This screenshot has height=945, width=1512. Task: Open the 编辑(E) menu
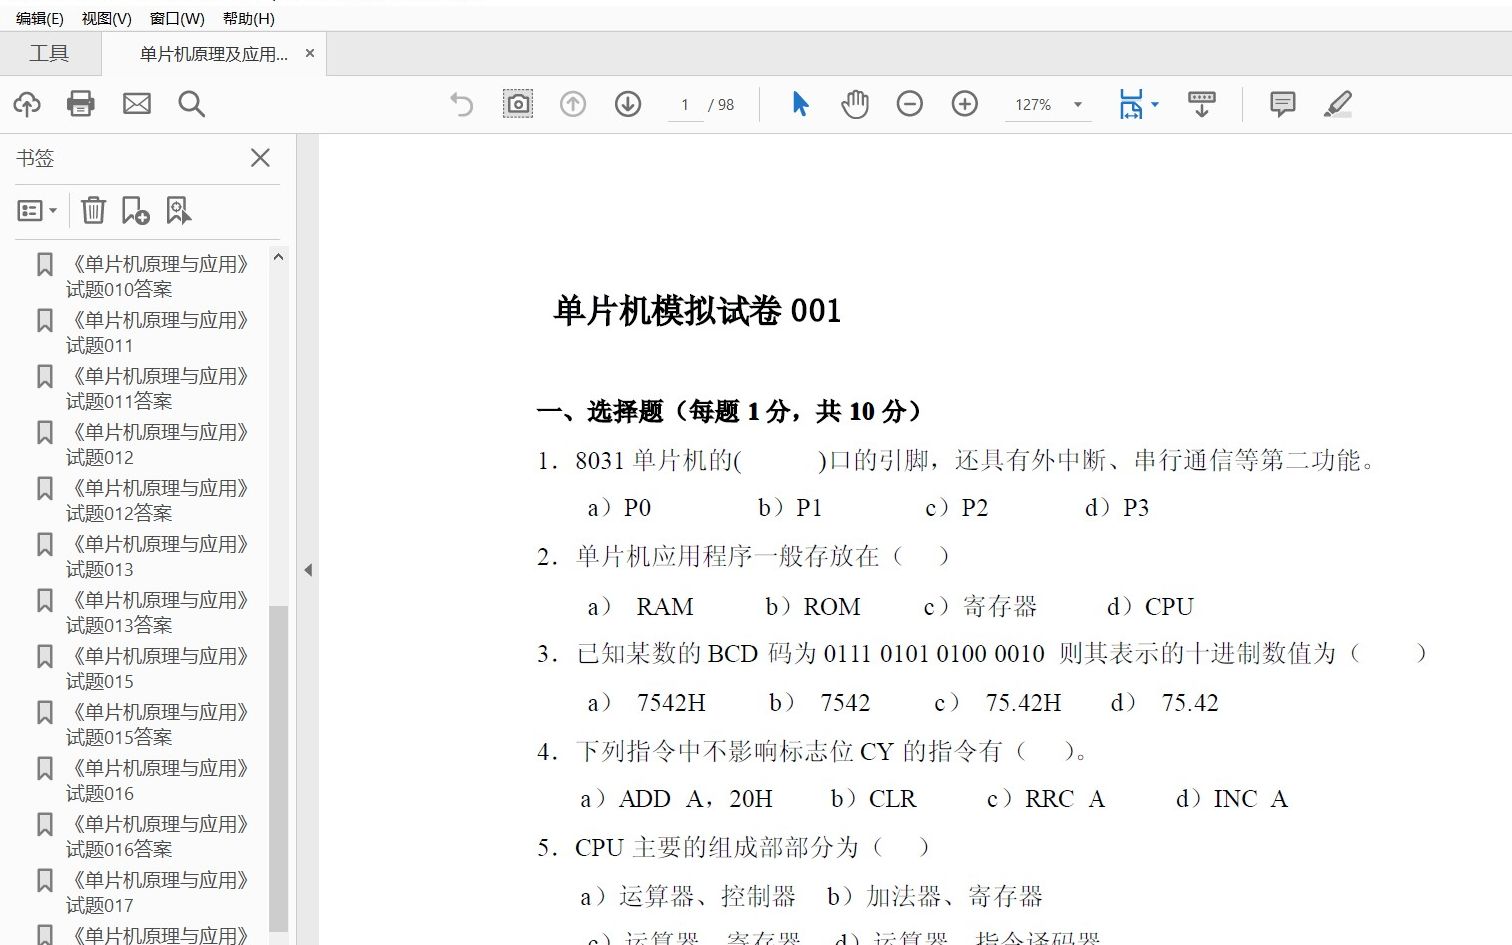pos(40,18)
